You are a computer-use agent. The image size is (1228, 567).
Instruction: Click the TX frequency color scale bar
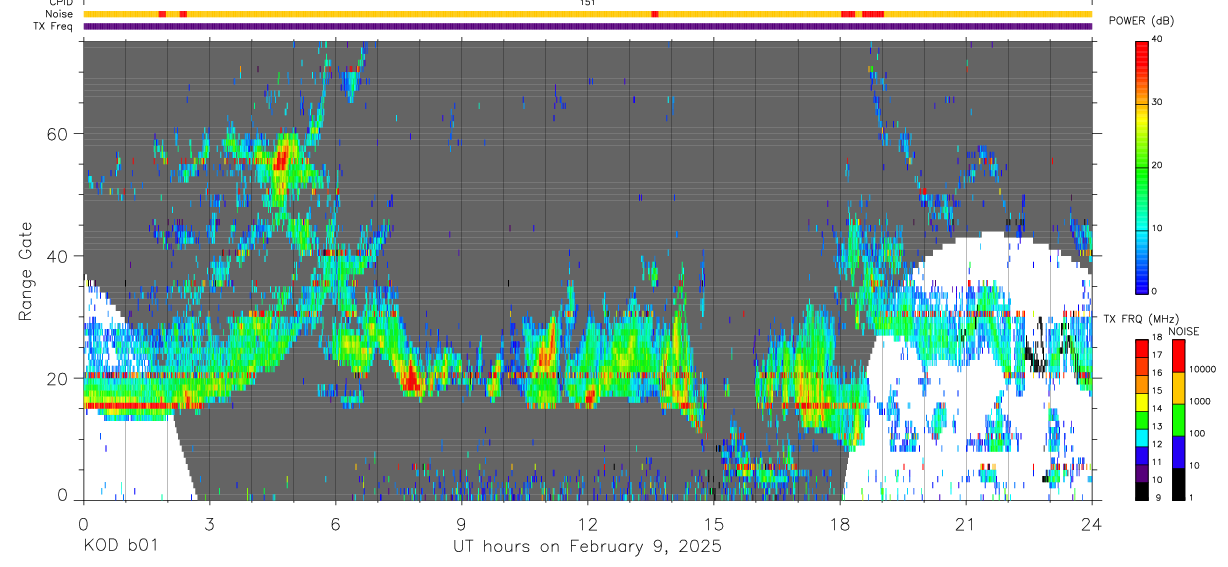point(1141,420)
